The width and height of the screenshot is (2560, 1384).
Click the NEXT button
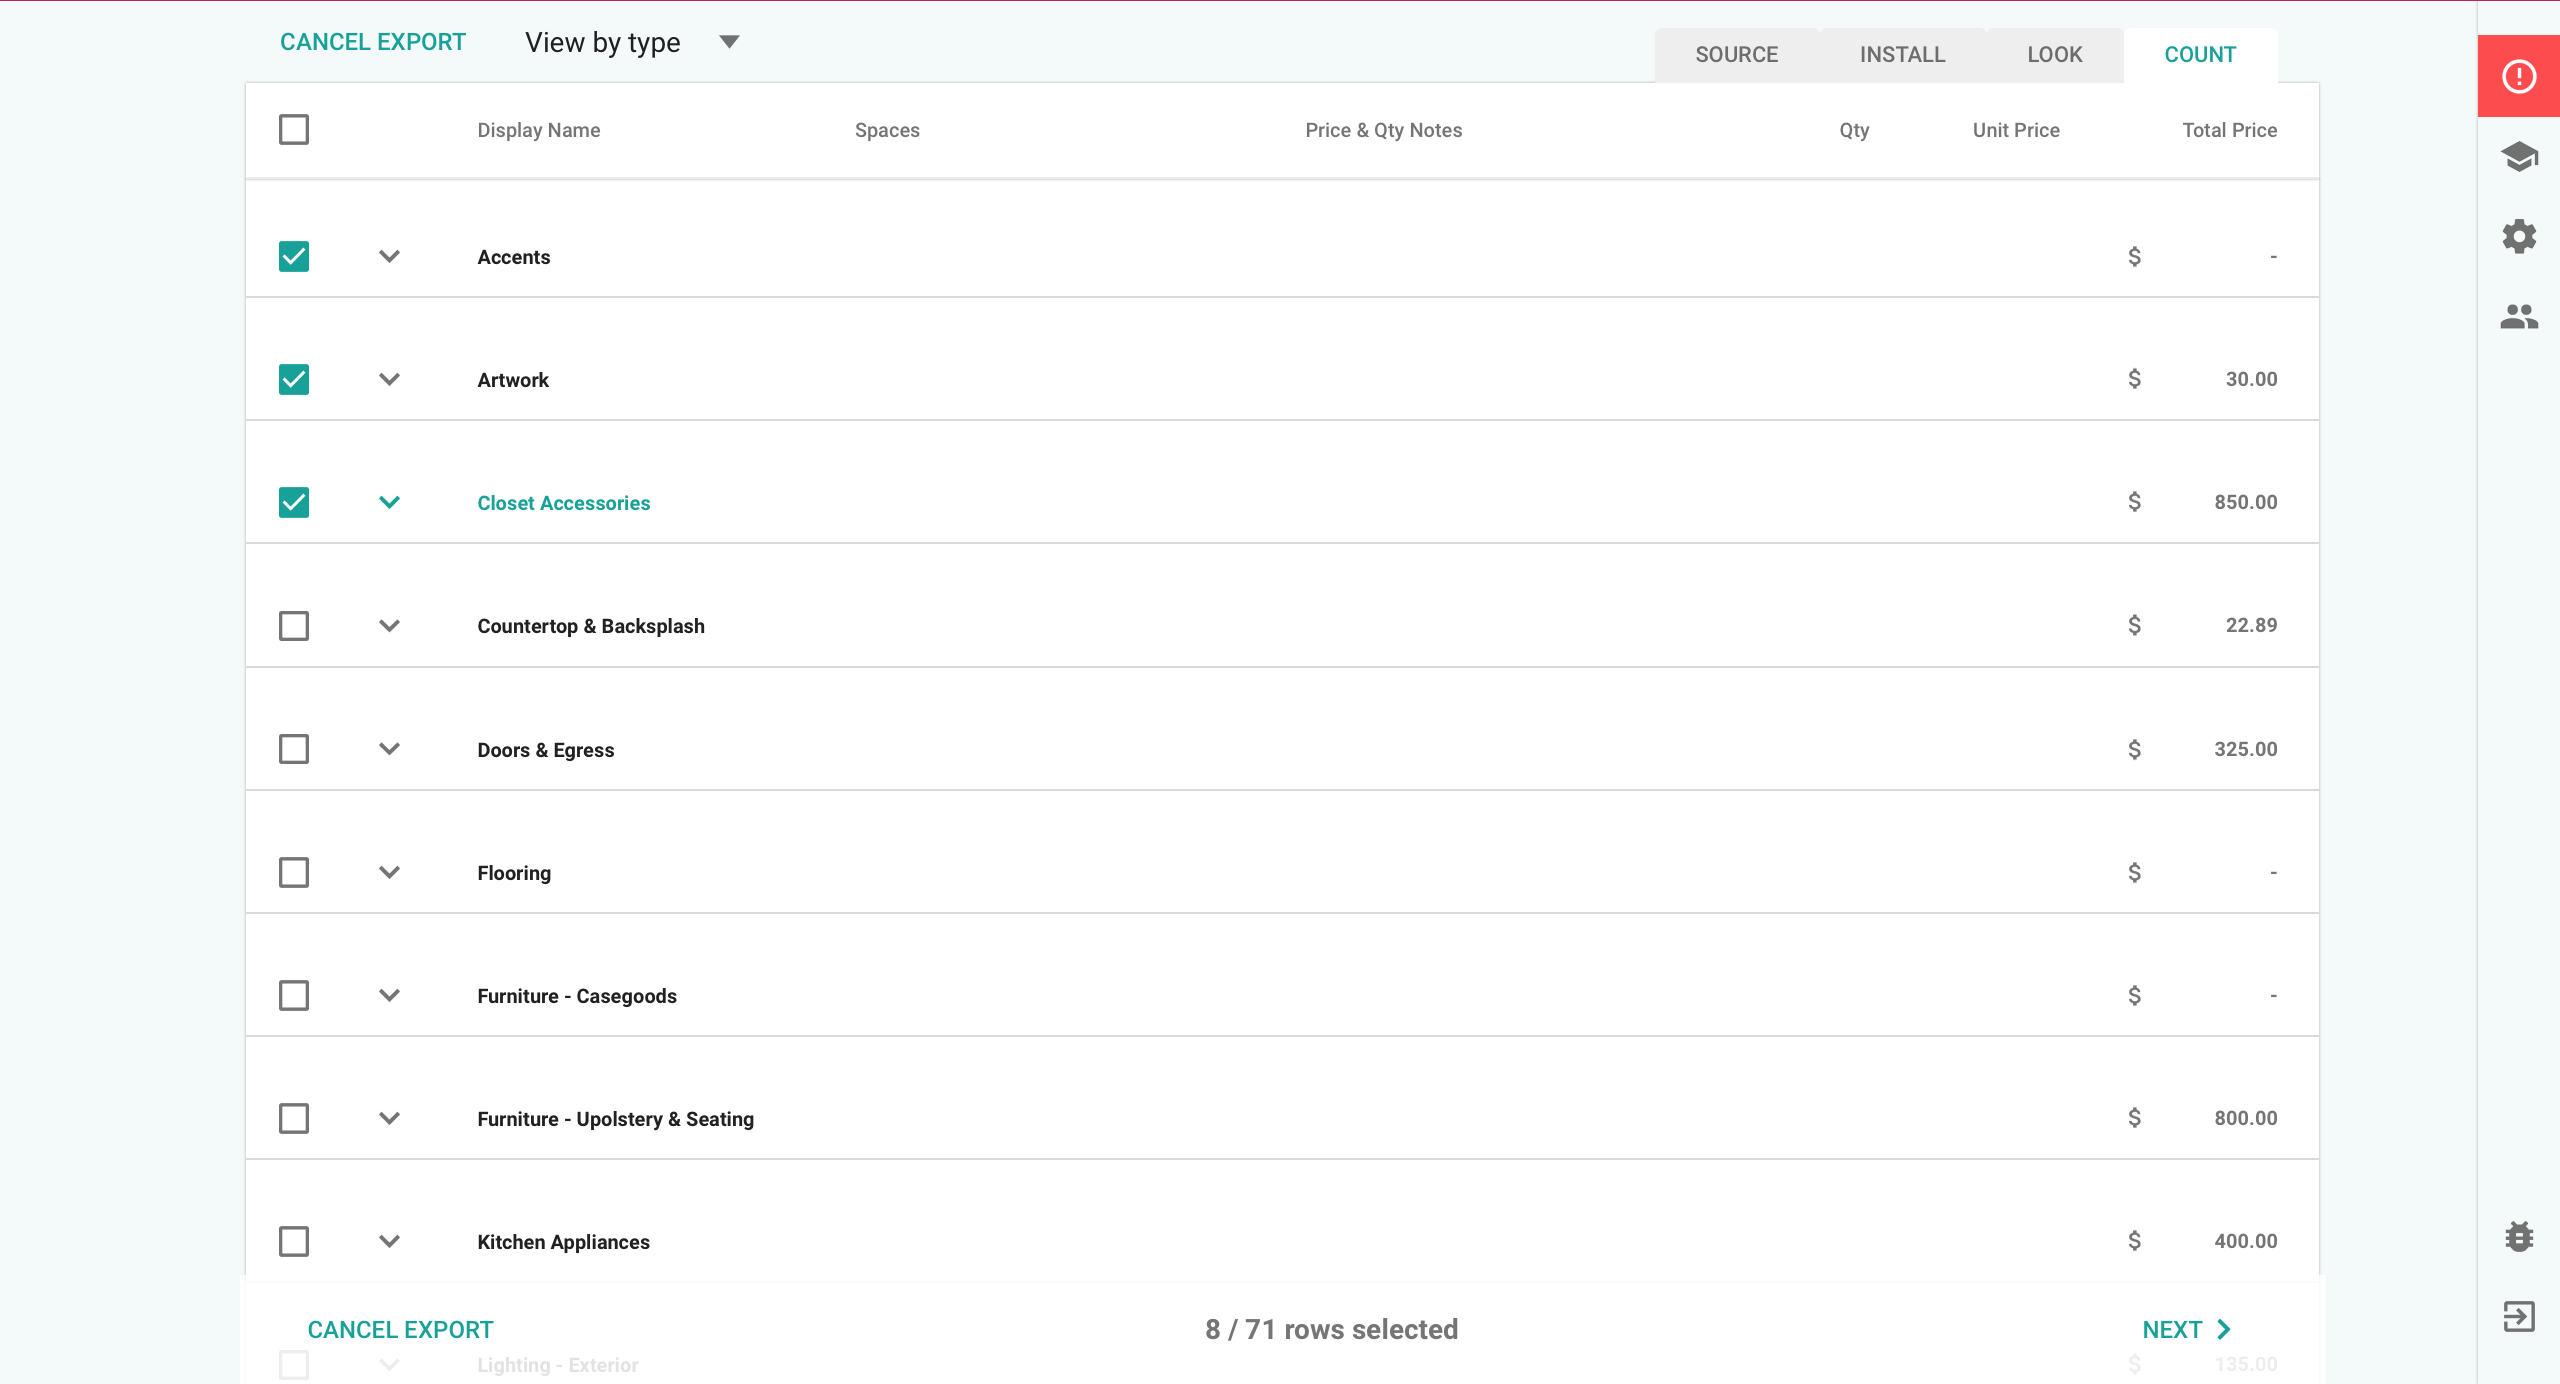(x=2172, y=1329)
